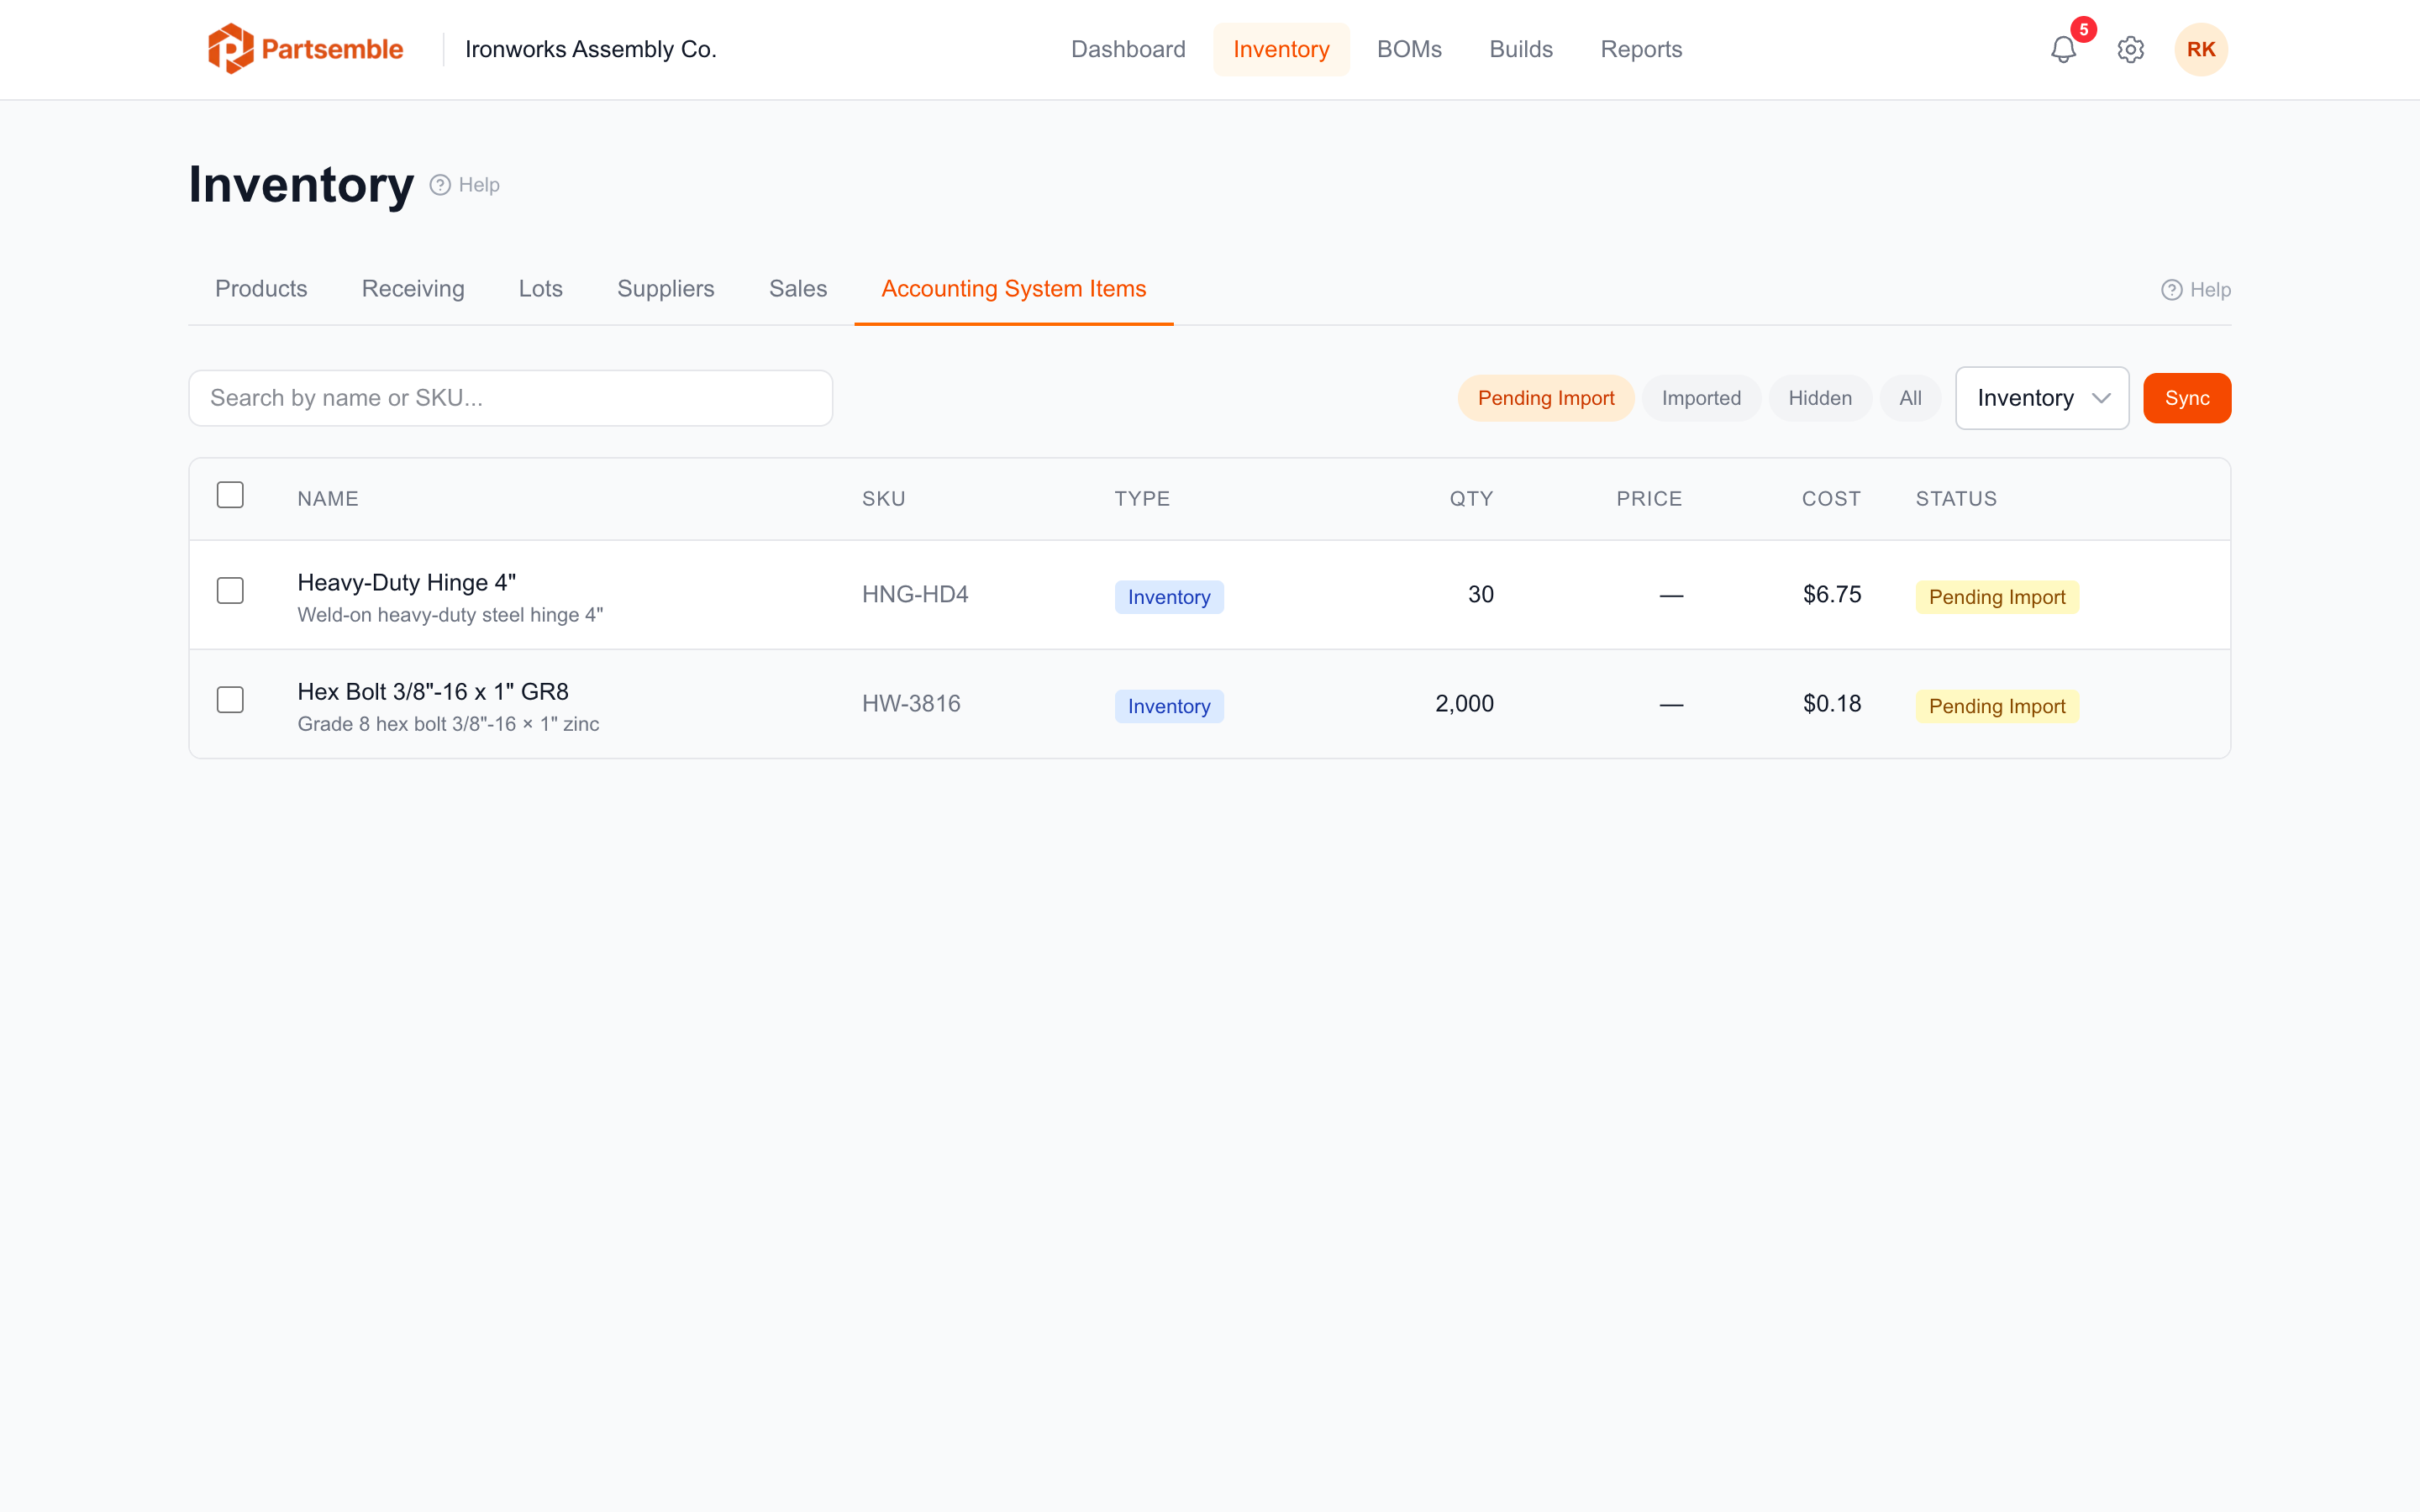Open the RK user avatar menu
Viewport: 2420px width, 1512px height.
(x=2200, y=50)
